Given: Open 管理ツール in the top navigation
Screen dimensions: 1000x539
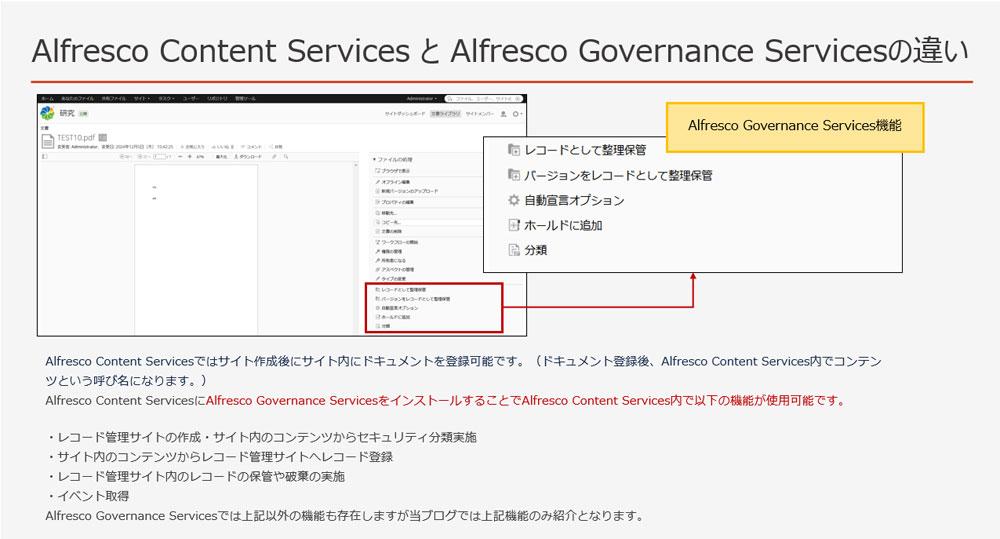Looking at the screenshot, I should (246, 99).
